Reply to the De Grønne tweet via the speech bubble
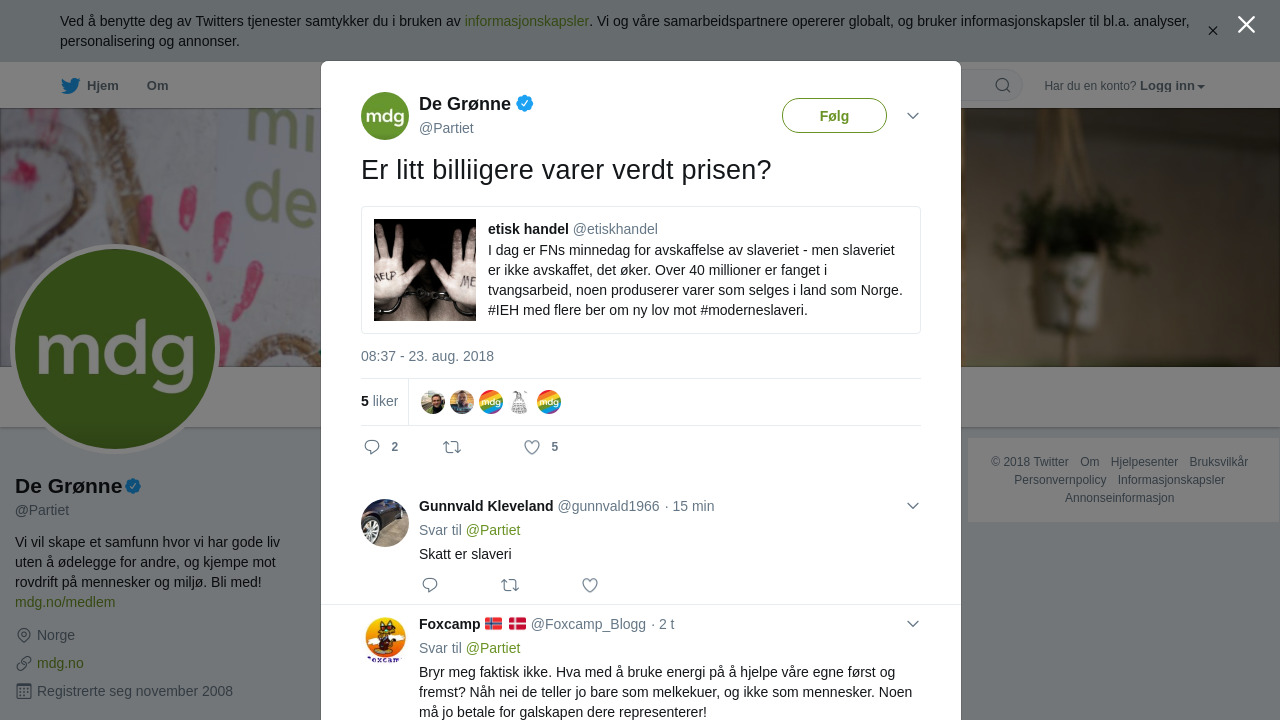The image size is (1280, 720). 372,447
